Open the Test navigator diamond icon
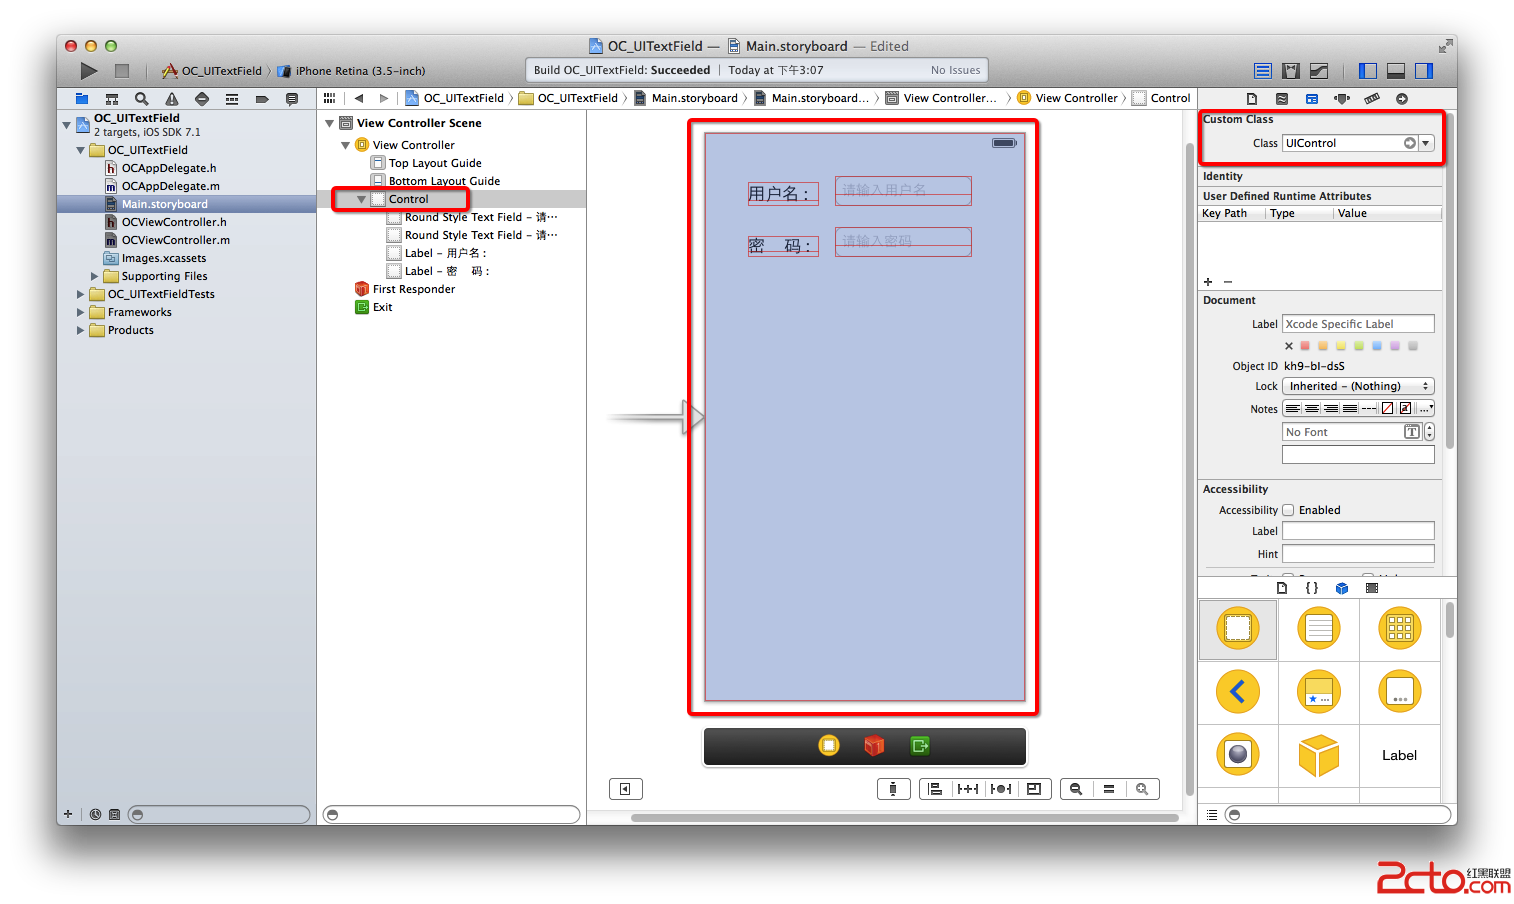The height and width of the screenshot is (904, 1514). [x=202, y=99]
